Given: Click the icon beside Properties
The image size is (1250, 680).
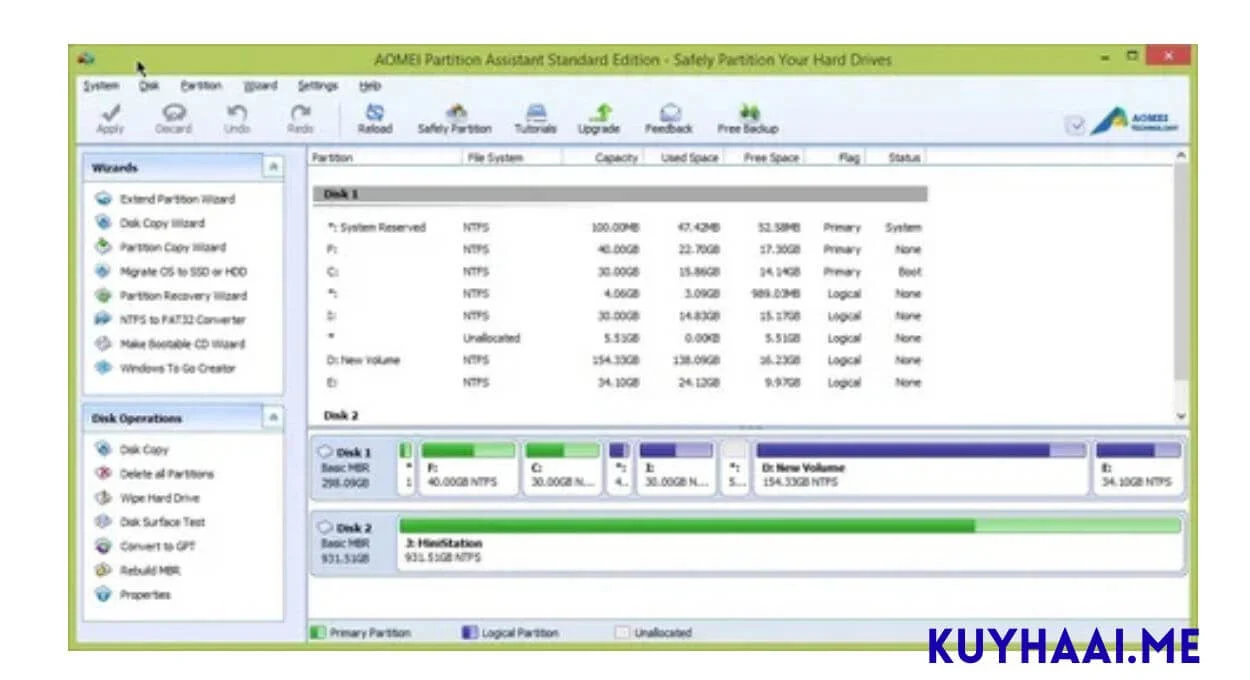Looking at the screenshot, I should point(103,594).
